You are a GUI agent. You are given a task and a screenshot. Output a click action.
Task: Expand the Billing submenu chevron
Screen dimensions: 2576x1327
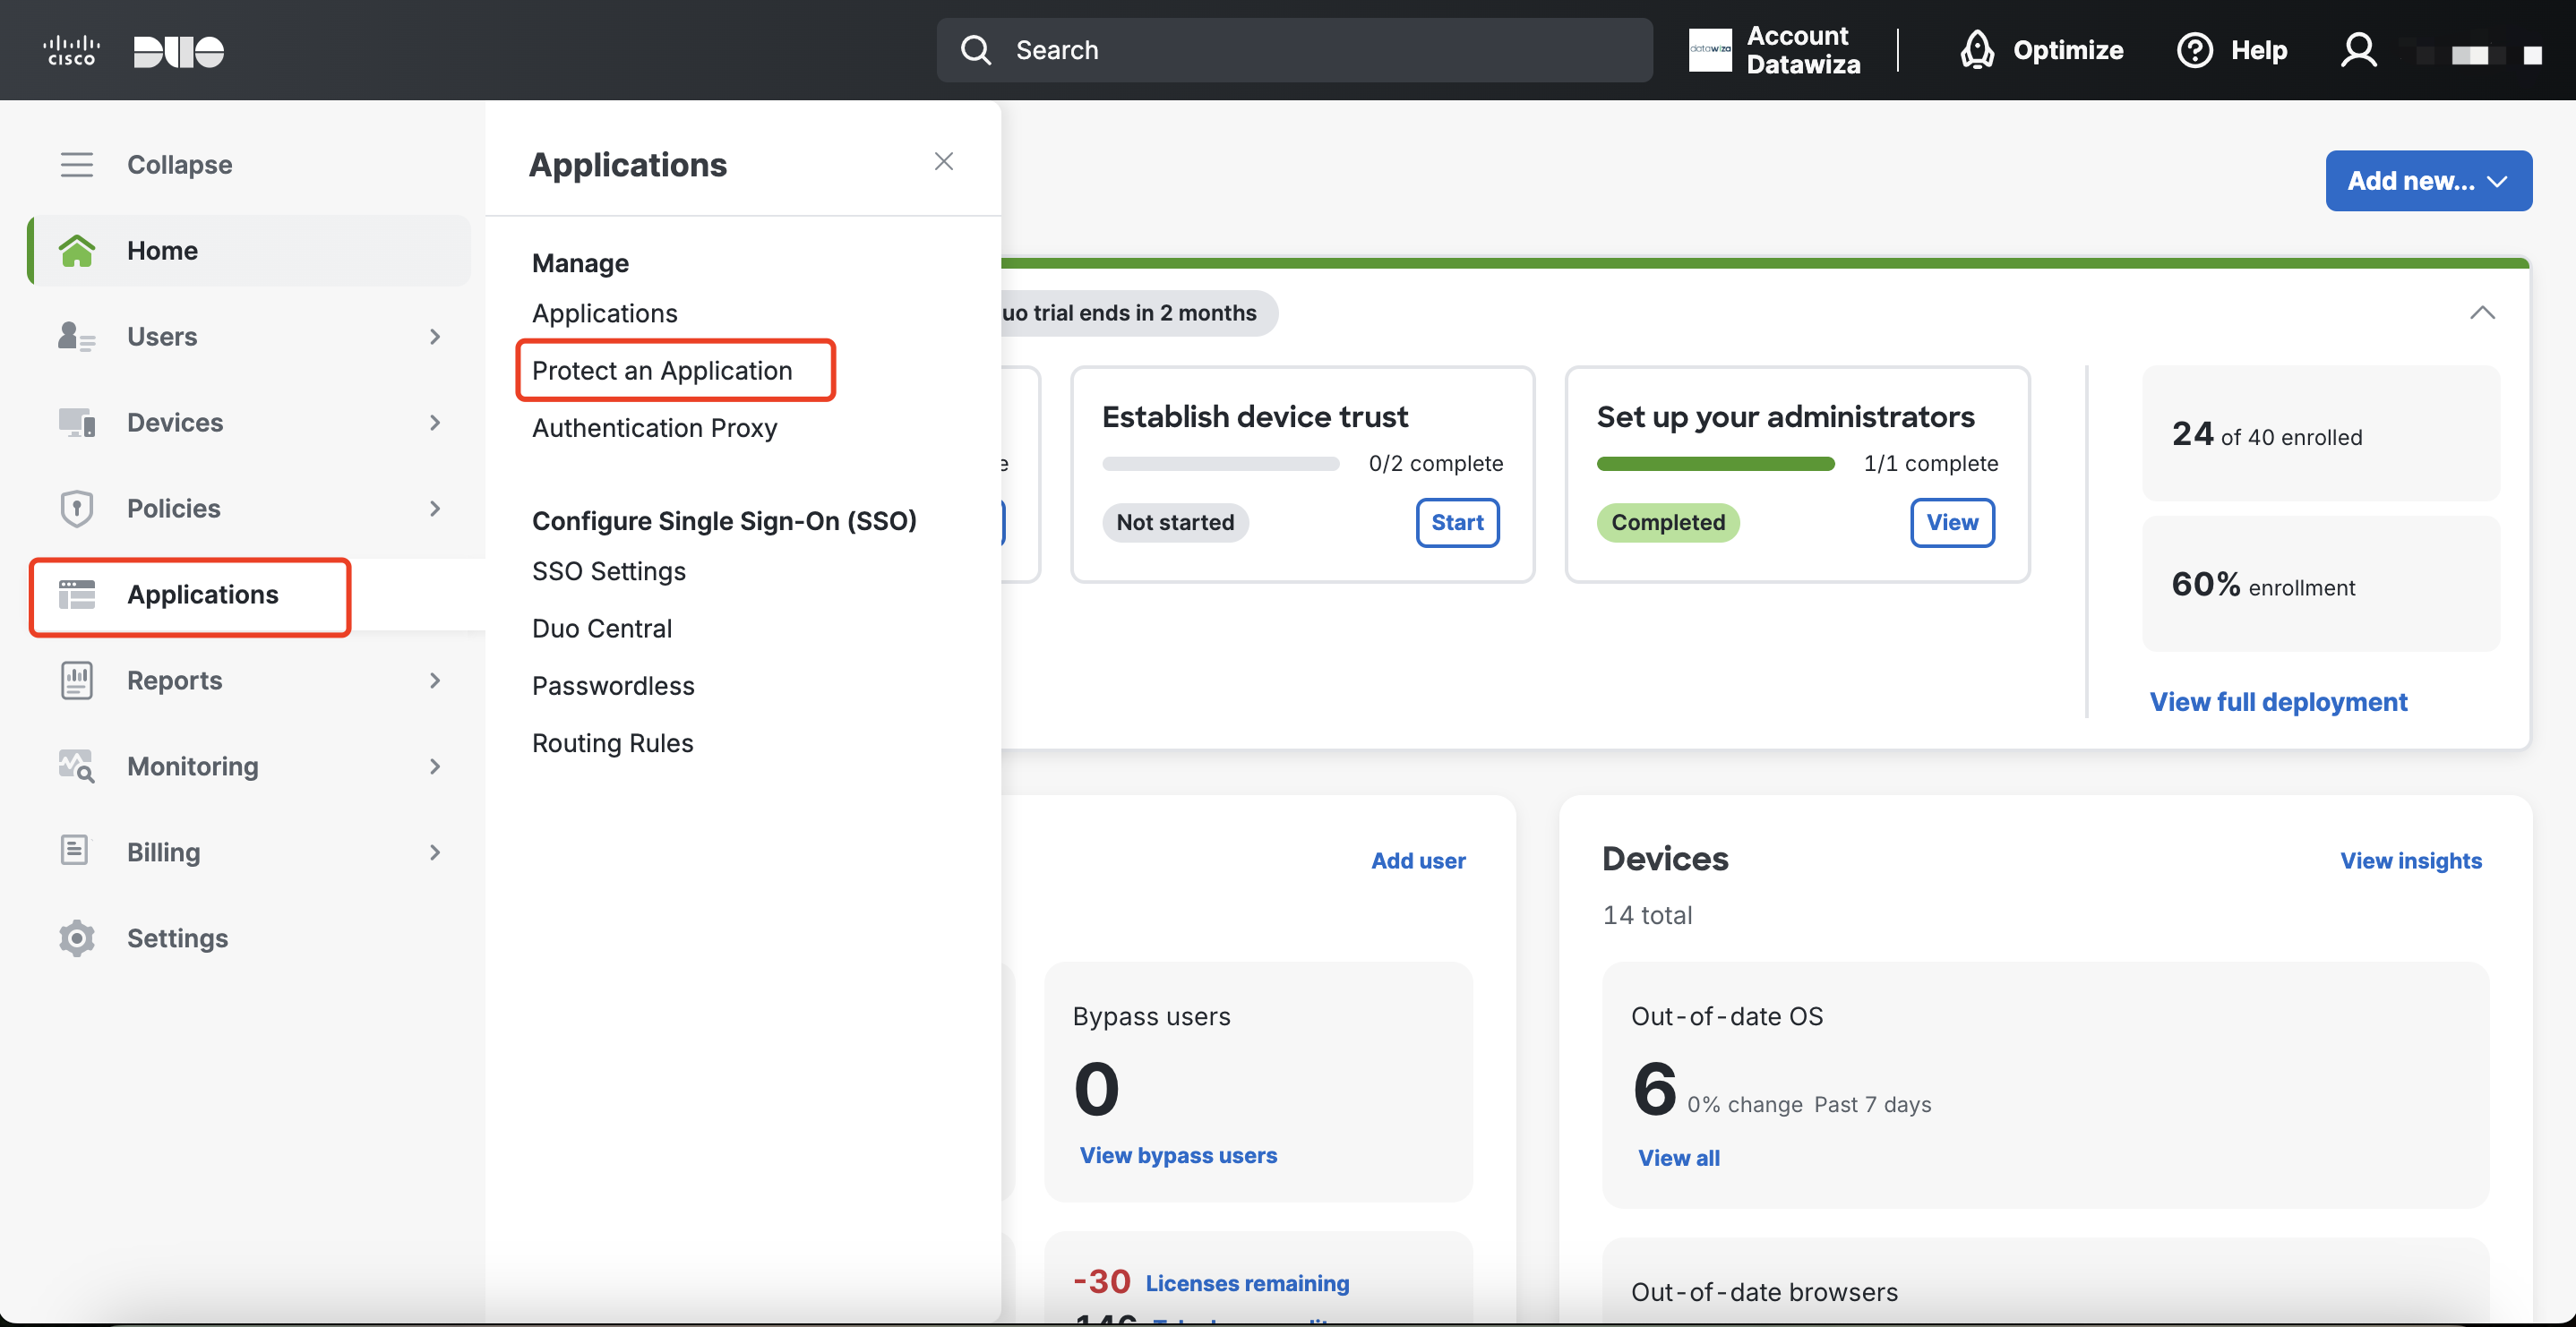435,852
